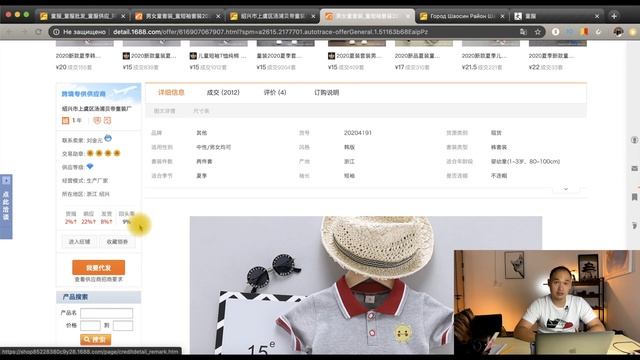
Task: Expand the product attributes table with the chevron
Action: point(566,189)
